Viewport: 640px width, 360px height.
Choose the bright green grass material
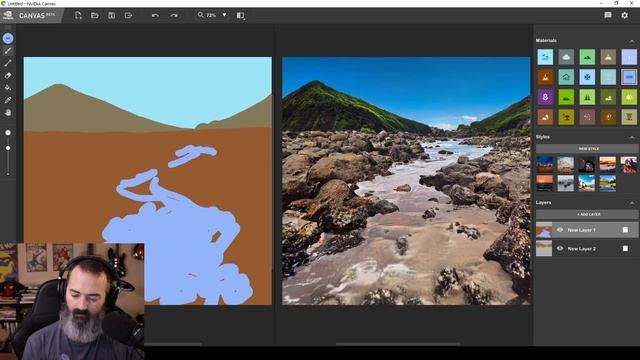pyautogui.click(x=566, y=97)
